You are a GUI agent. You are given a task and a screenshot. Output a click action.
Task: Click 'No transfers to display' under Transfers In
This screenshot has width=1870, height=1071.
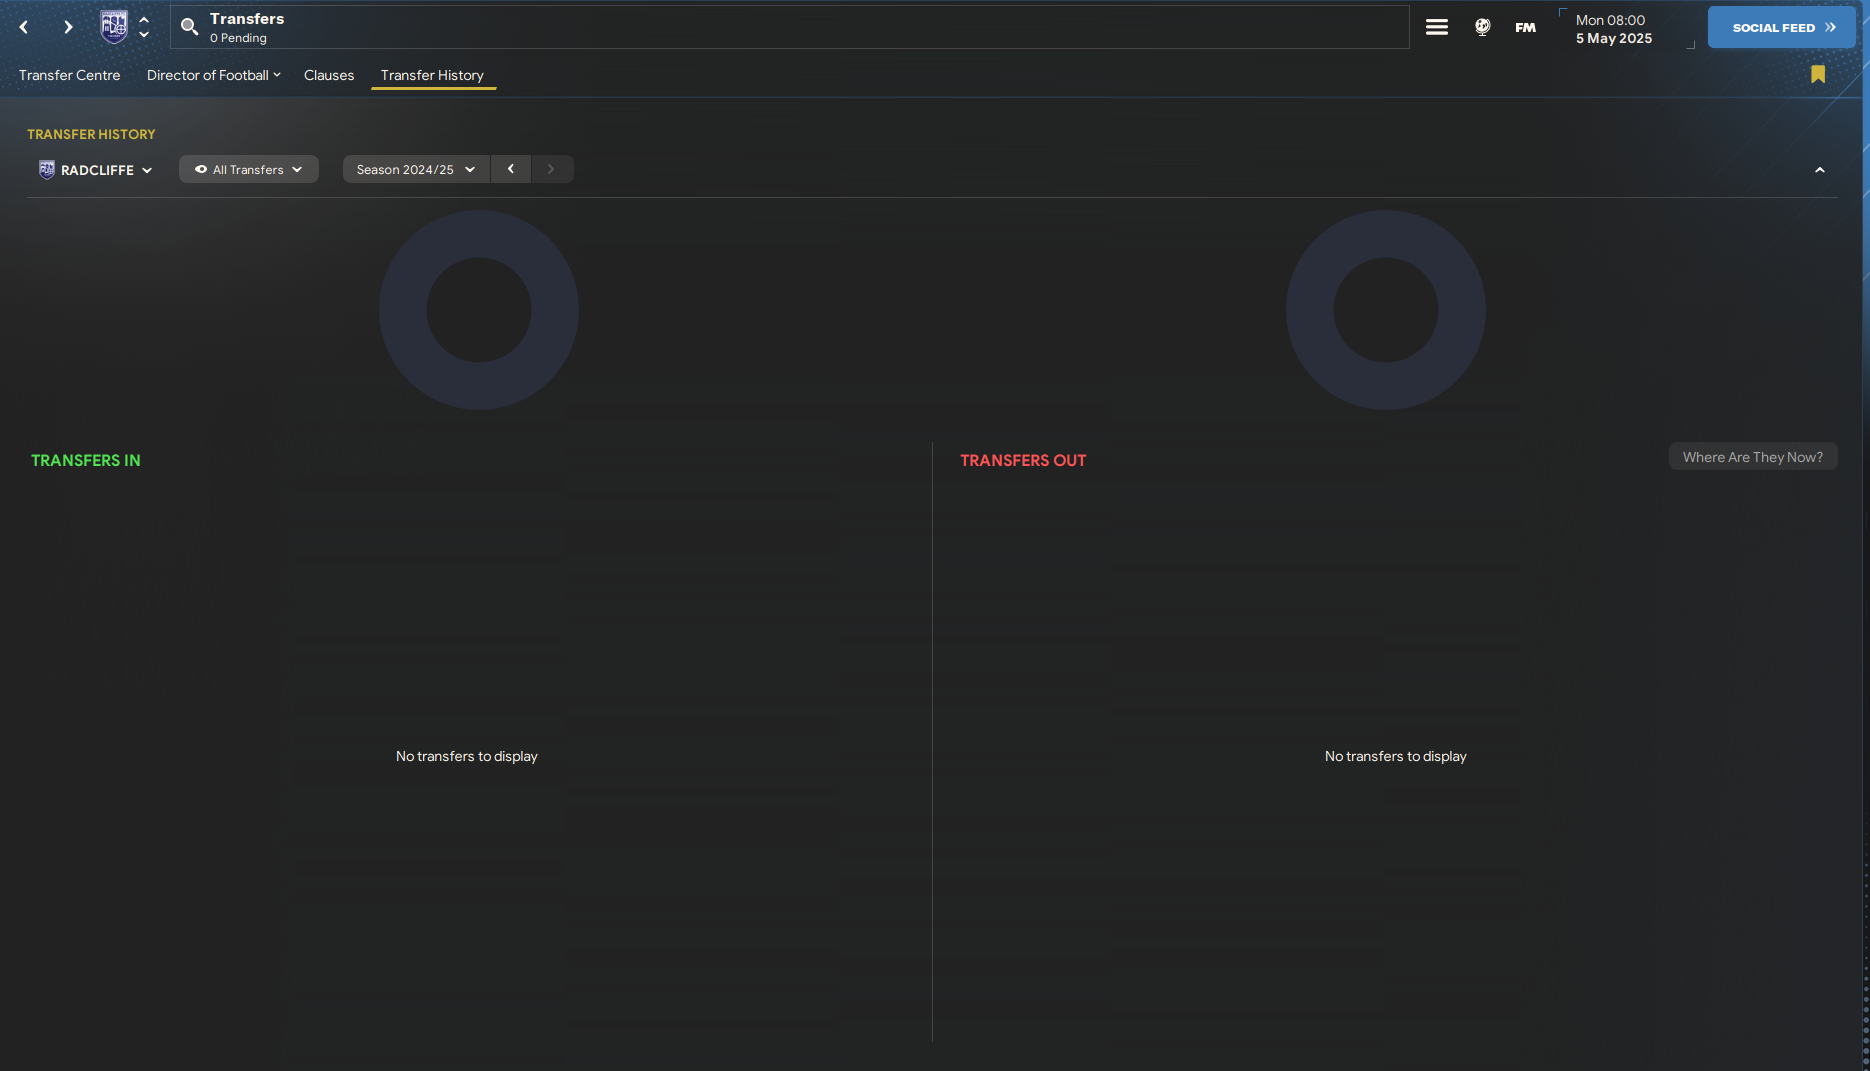[467, 756]
